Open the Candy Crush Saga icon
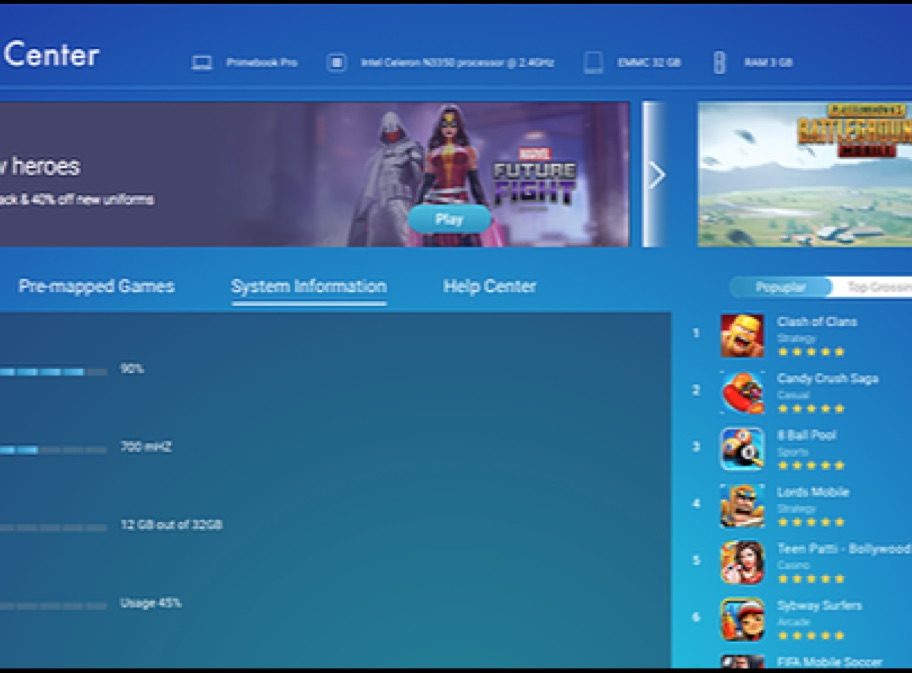 (x=742, y=393)
